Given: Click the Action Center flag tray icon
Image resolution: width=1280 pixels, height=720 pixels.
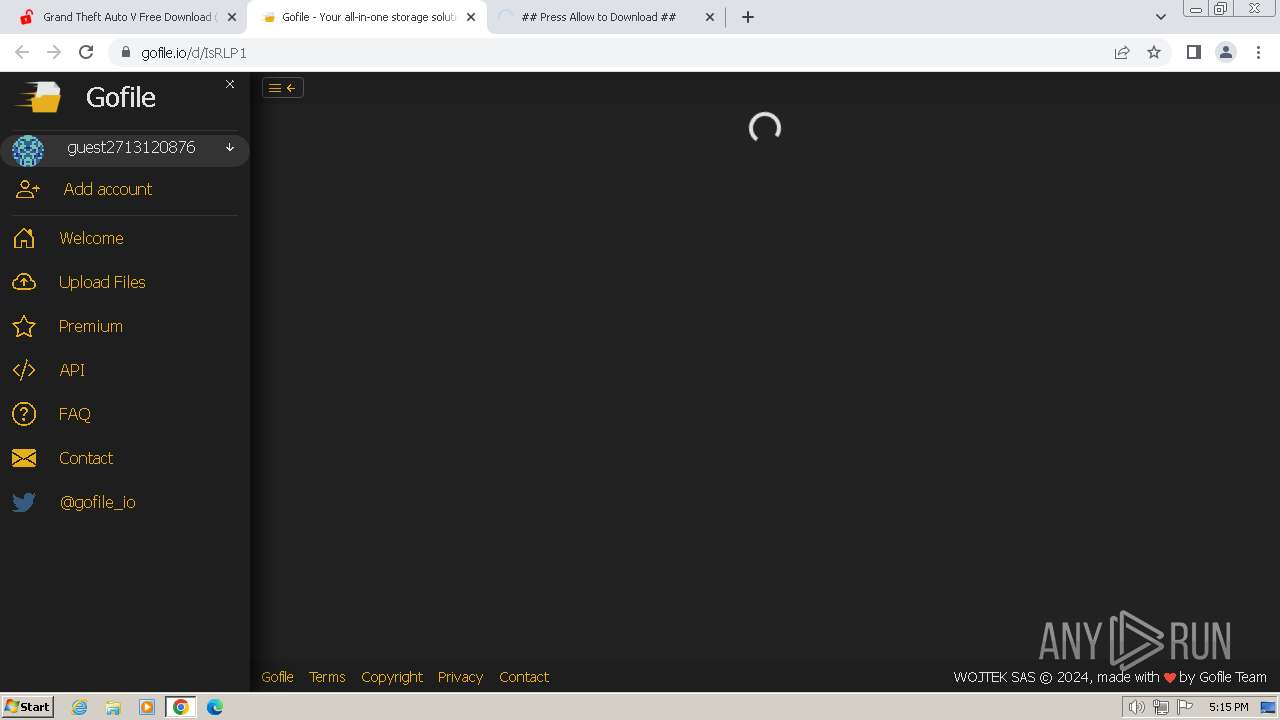Looking at the screenshot, I should coord(1185,707).
